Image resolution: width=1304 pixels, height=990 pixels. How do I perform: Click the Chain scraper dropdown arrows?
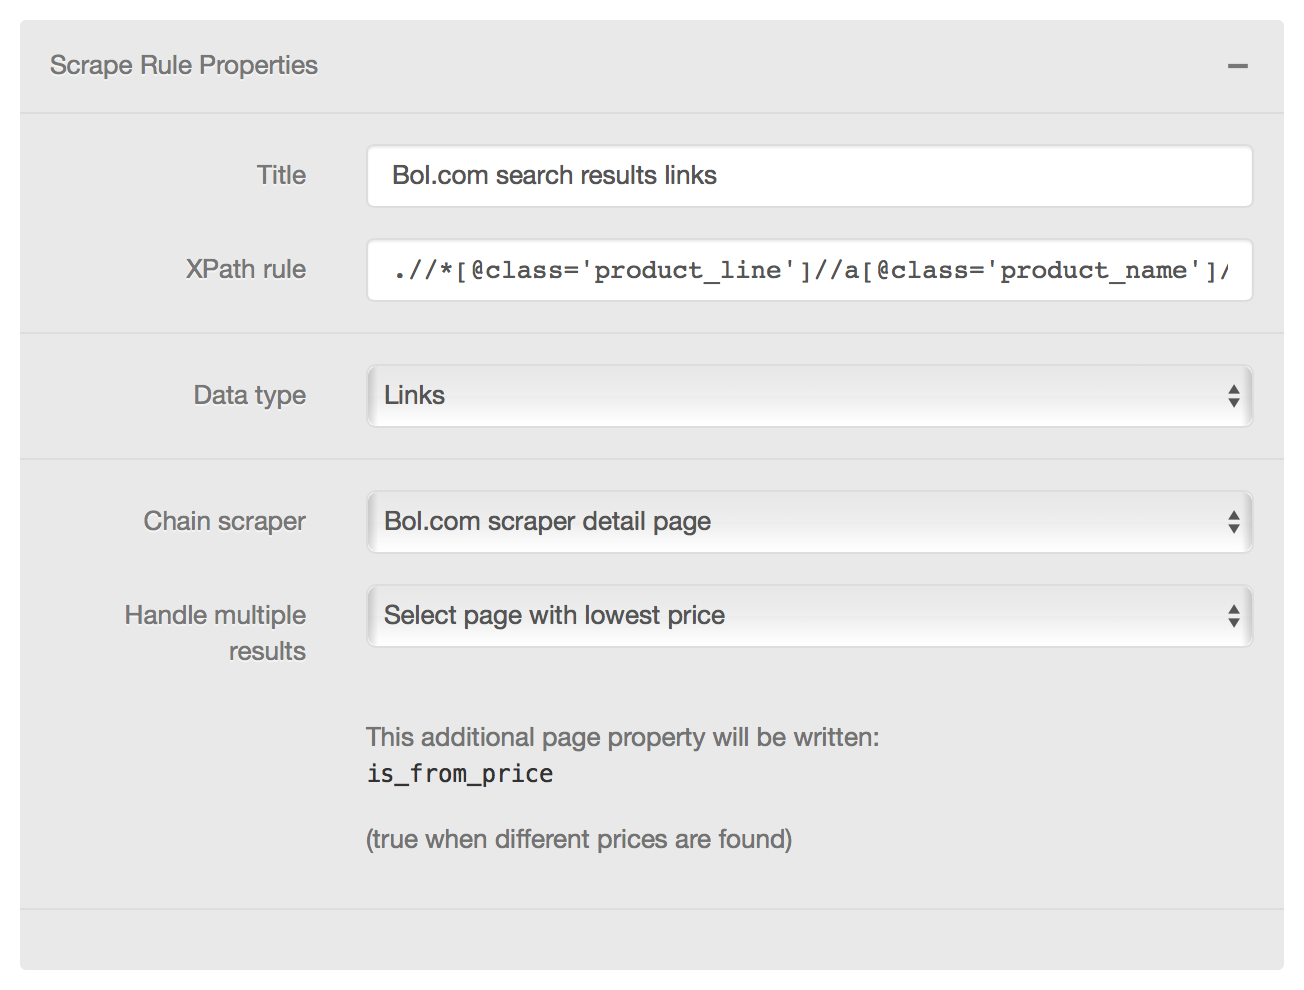pyautogui.click(x=1234, y=522)
